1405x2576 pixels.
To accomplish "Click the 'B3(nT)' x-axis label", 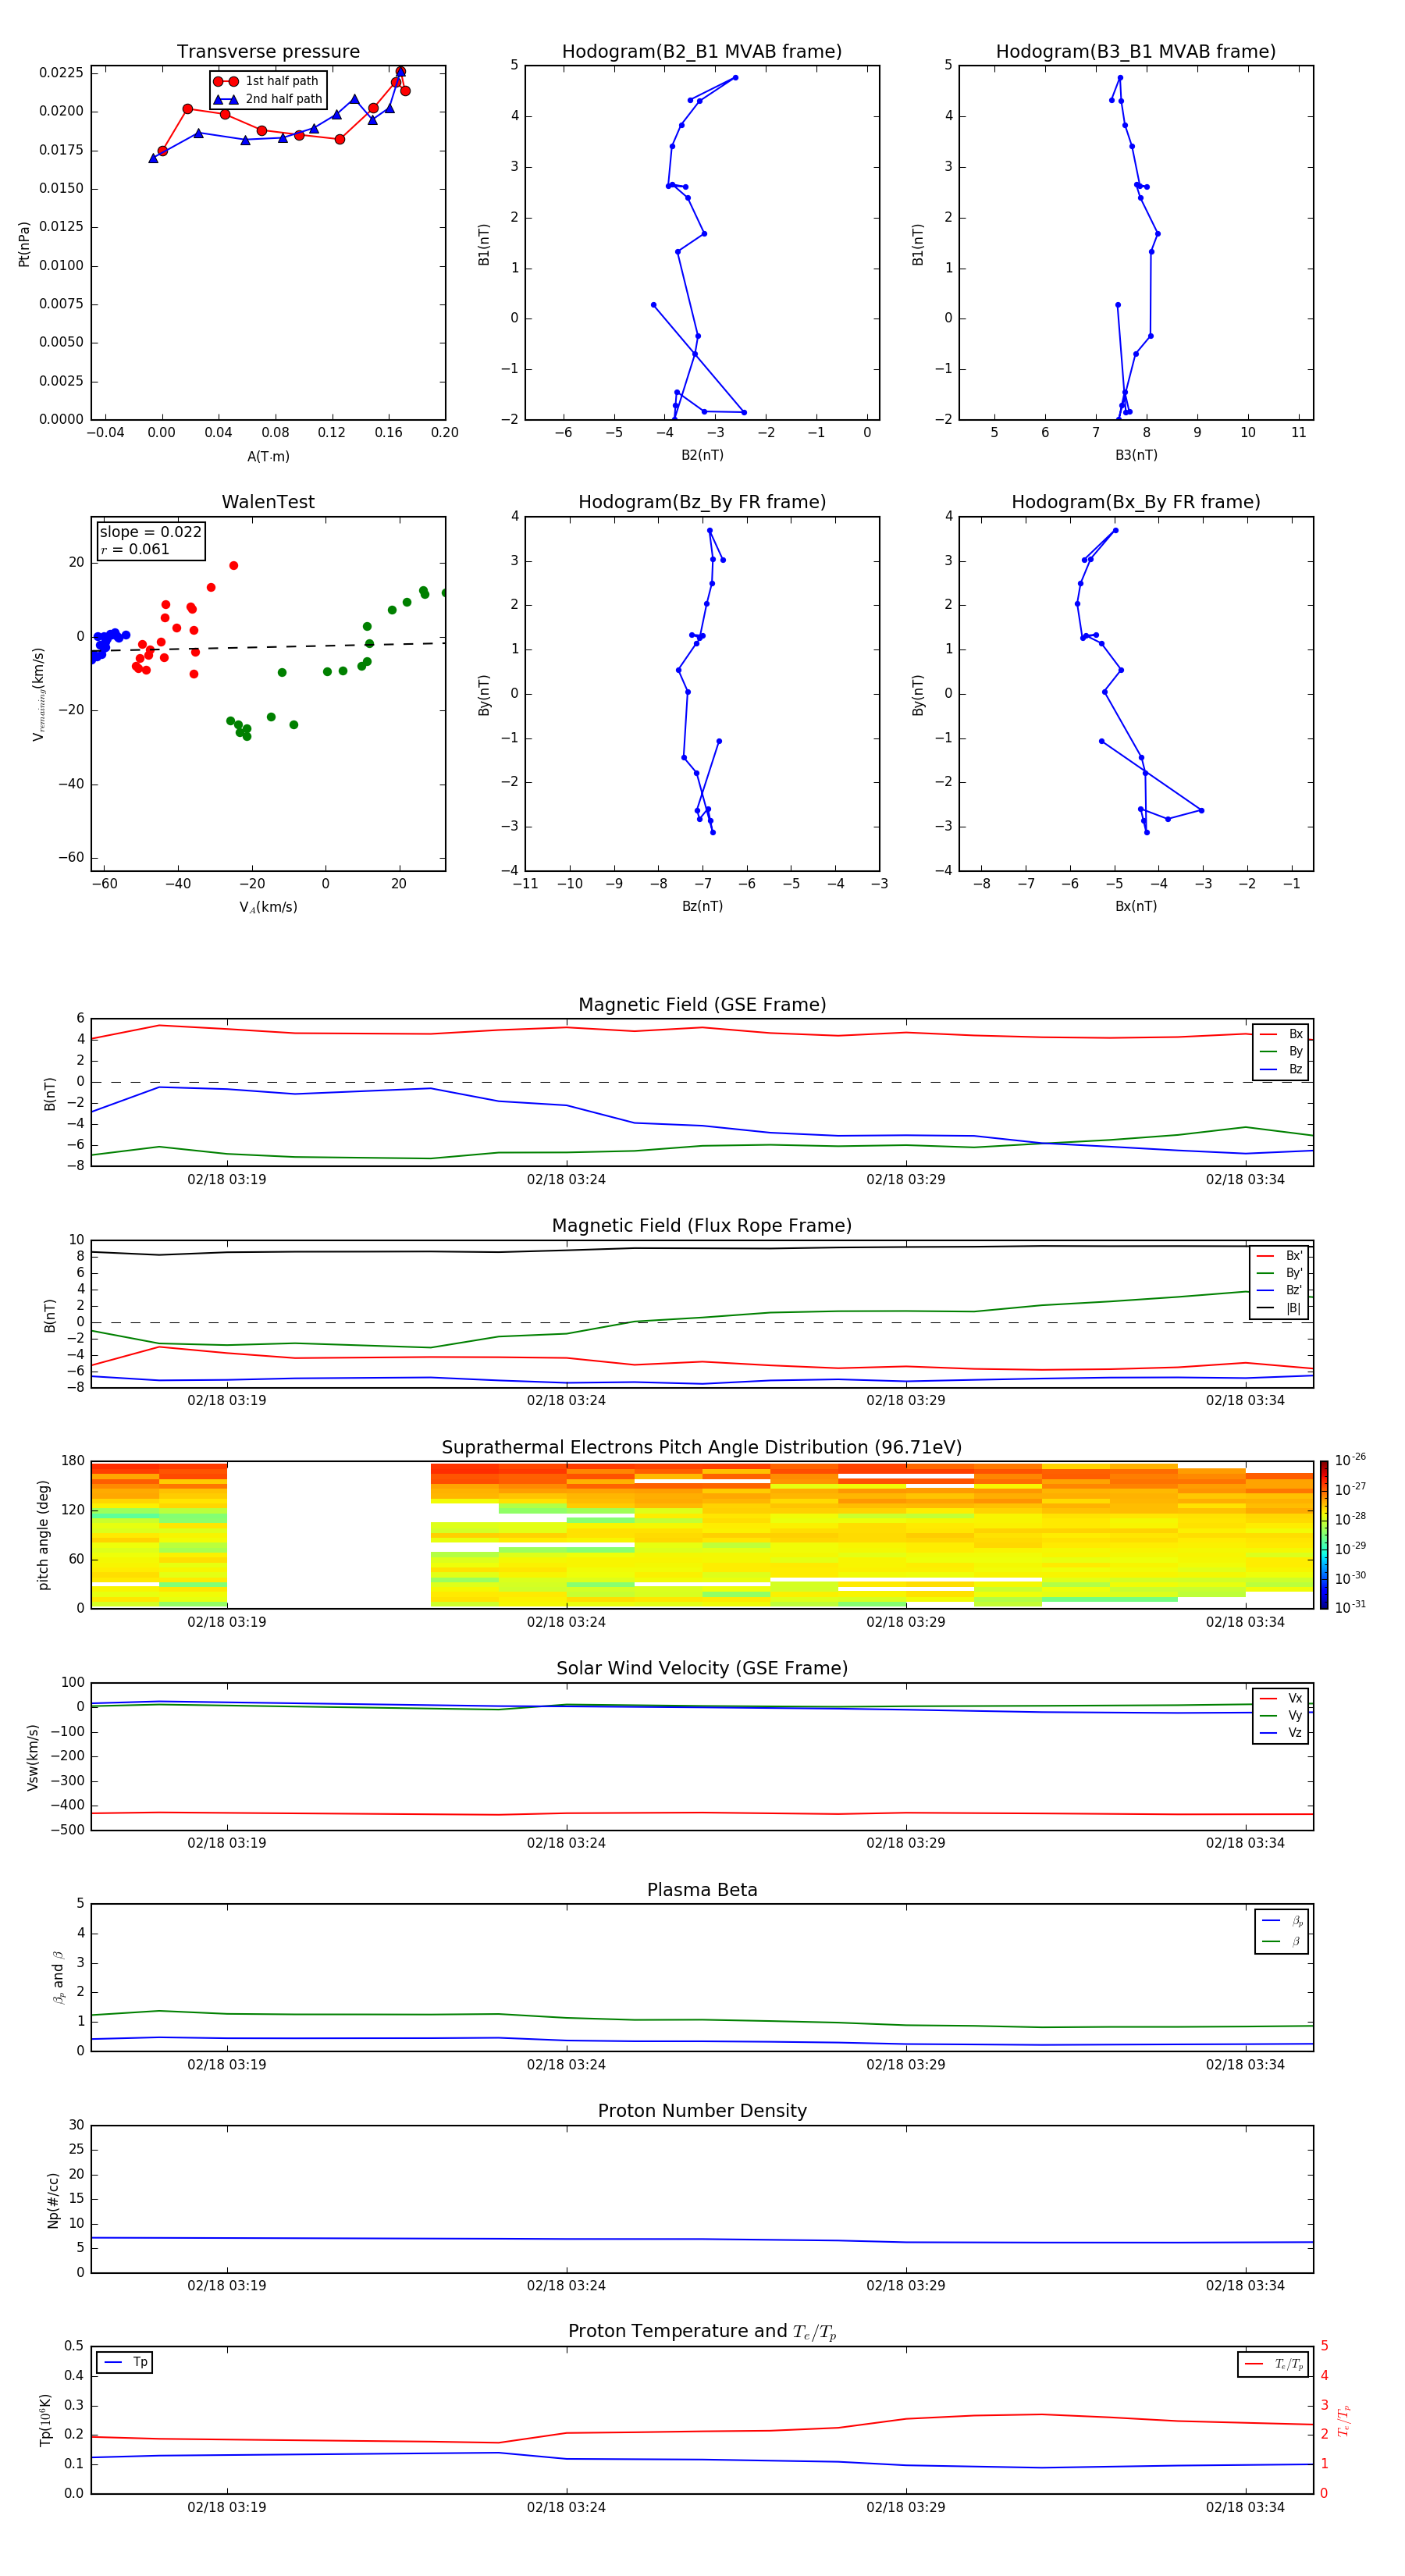I will click(1136, 455).
